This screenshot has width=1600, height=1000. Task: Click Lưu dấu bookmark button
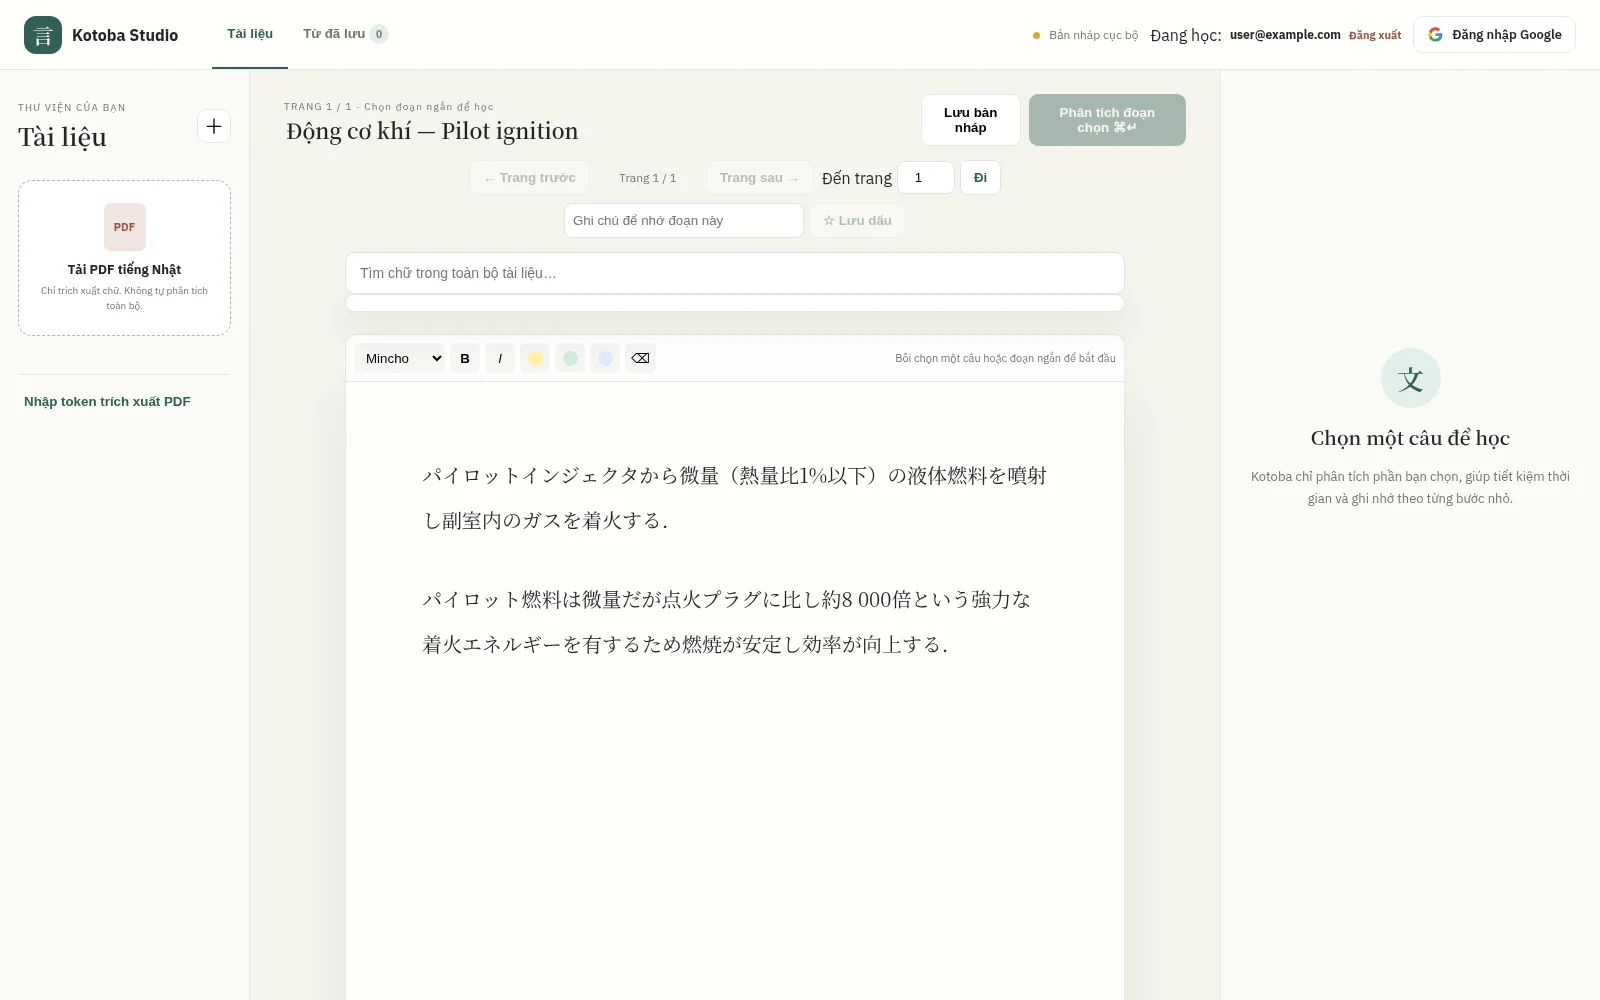[x=857, y=221]
